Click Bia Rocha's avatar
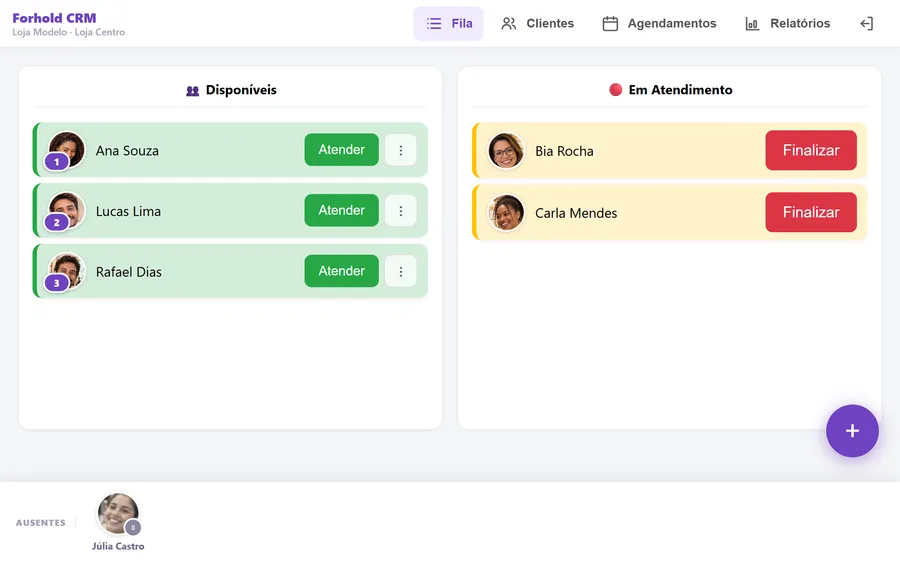This screenshot has width=900, height=563. [506, 150]
